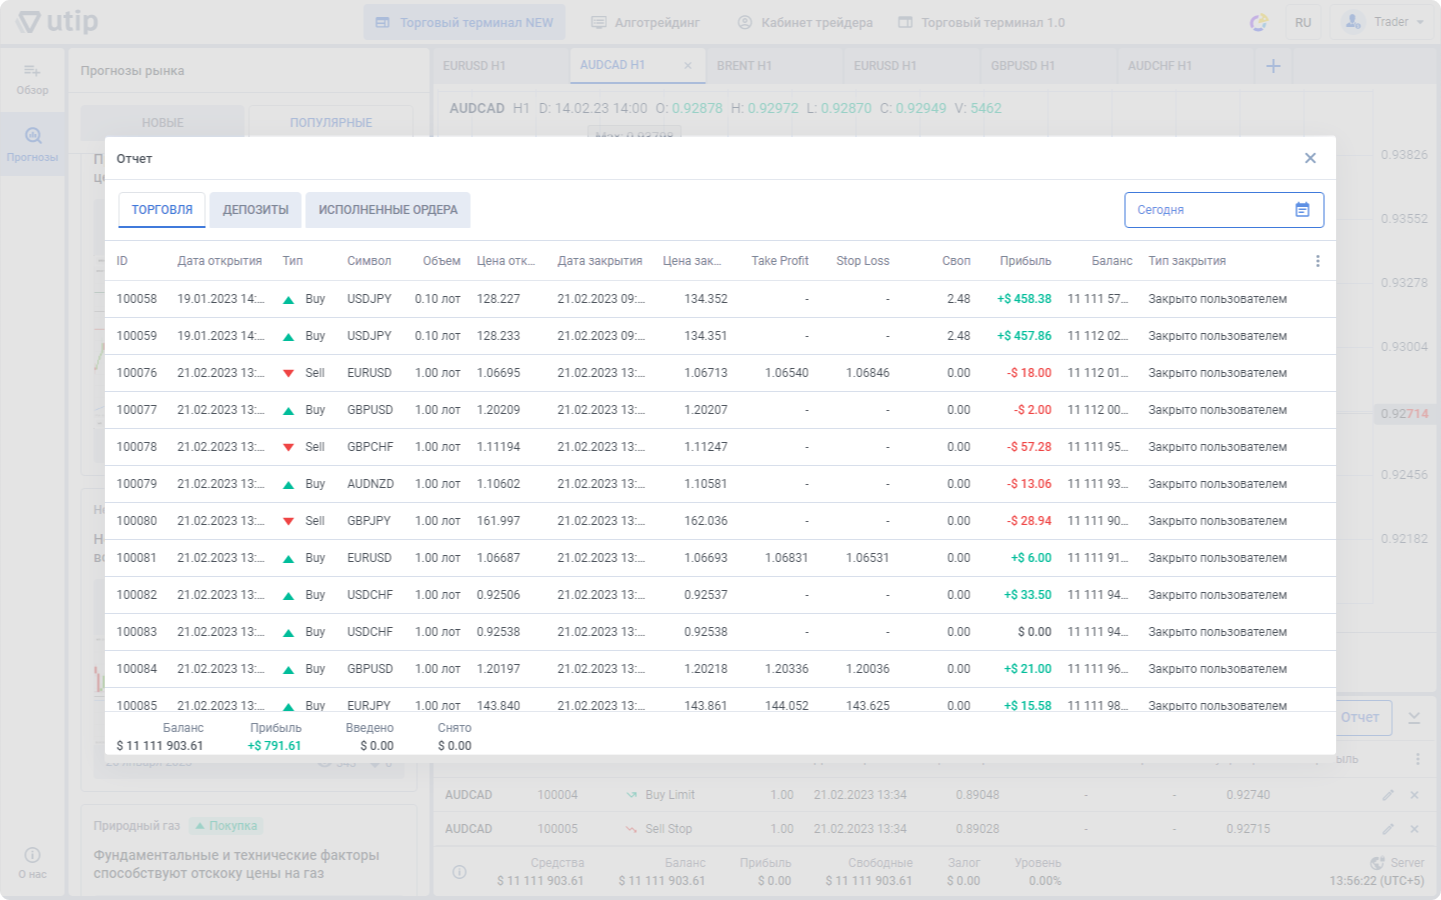
Task: Sort by Баланс column header
Action: coord(1112,261)
